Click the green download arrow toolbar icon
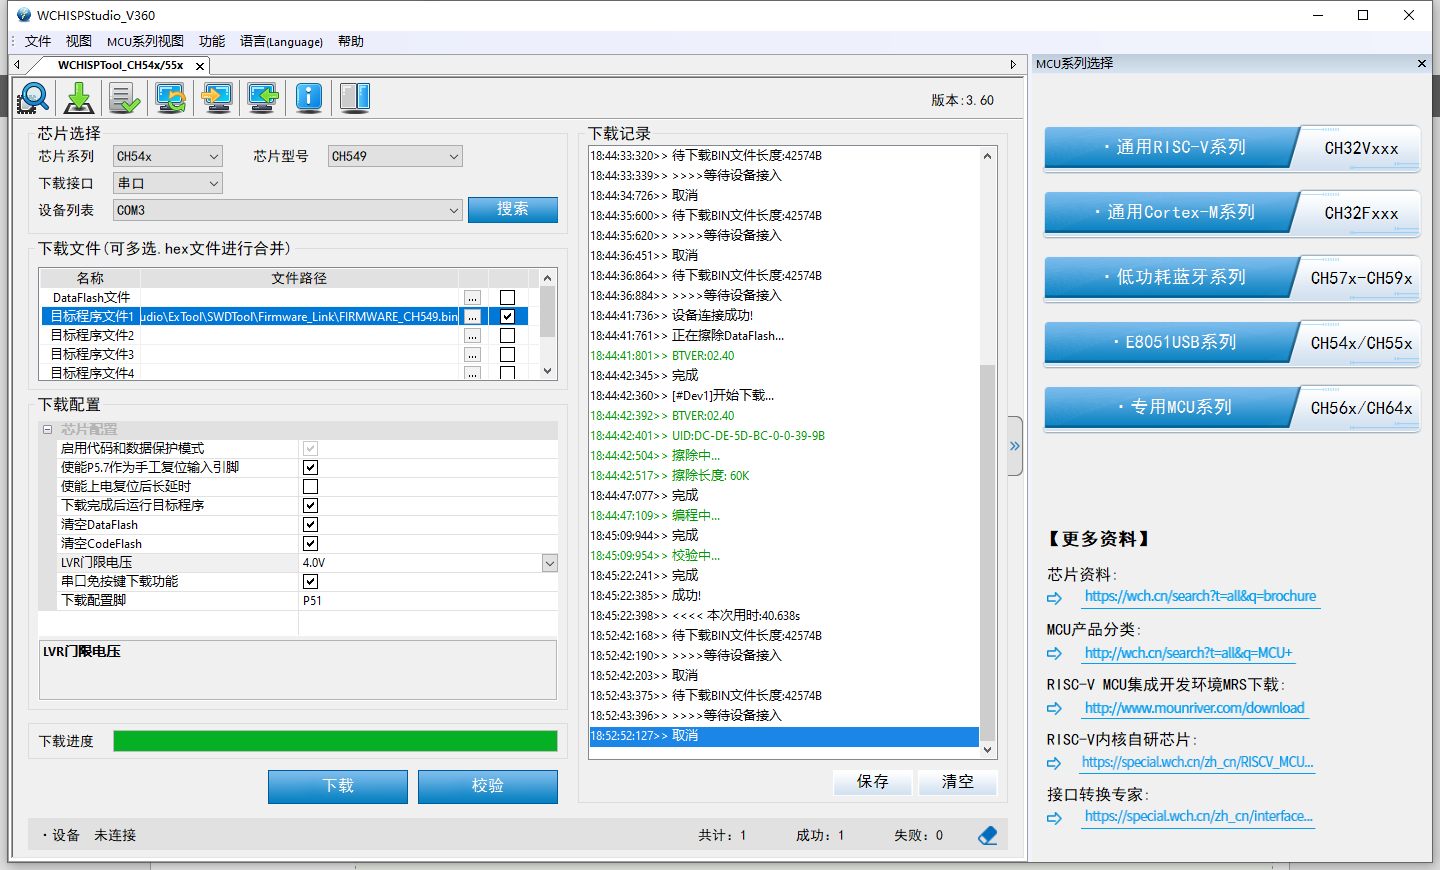Viewport: 1440px width, 870px height. point(79,98)
